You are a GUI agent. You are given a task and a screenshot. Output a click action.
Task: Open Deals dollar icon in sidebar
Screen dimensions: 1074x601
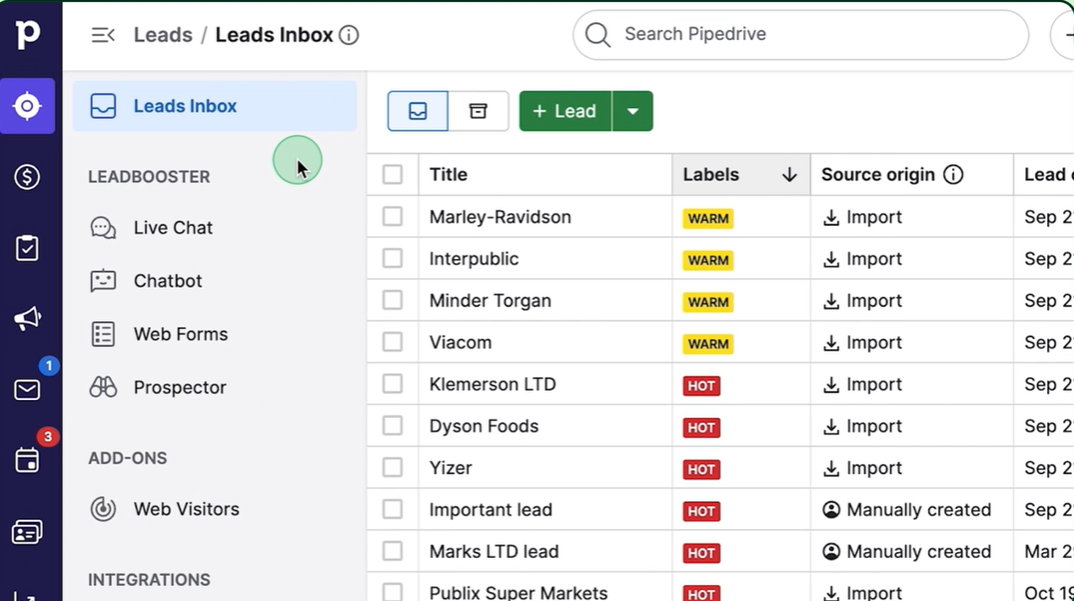(x=27, y=177)
